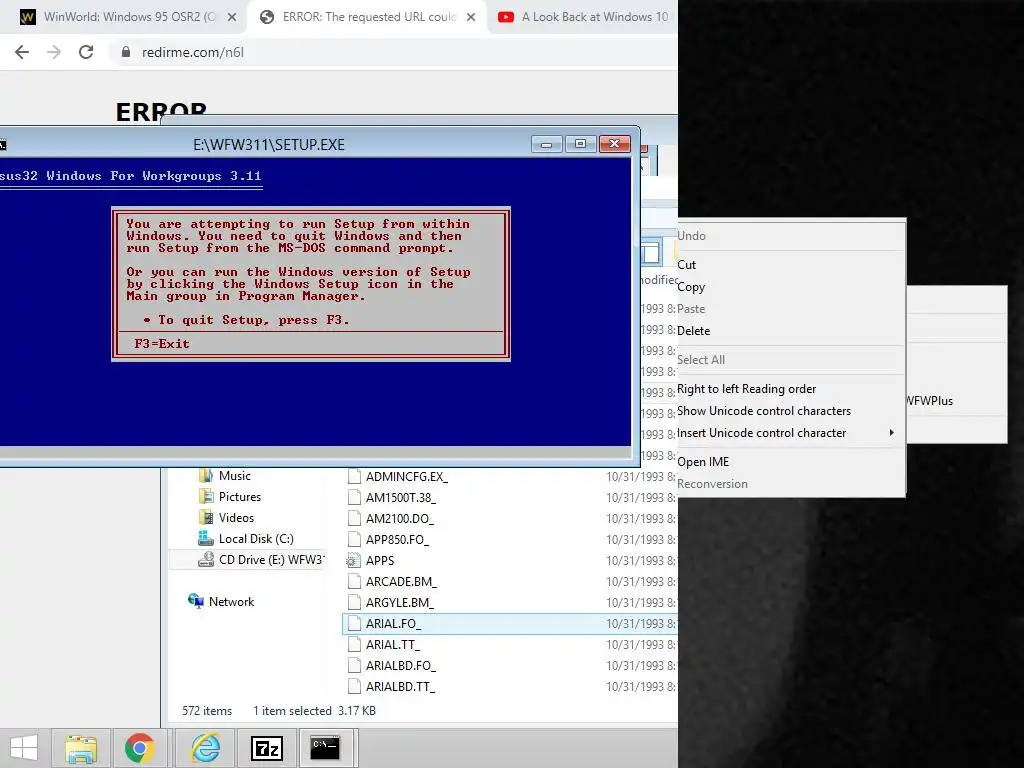Select file AM1500T.38_
1024x768 pixels.
click(x=400, y=498)
